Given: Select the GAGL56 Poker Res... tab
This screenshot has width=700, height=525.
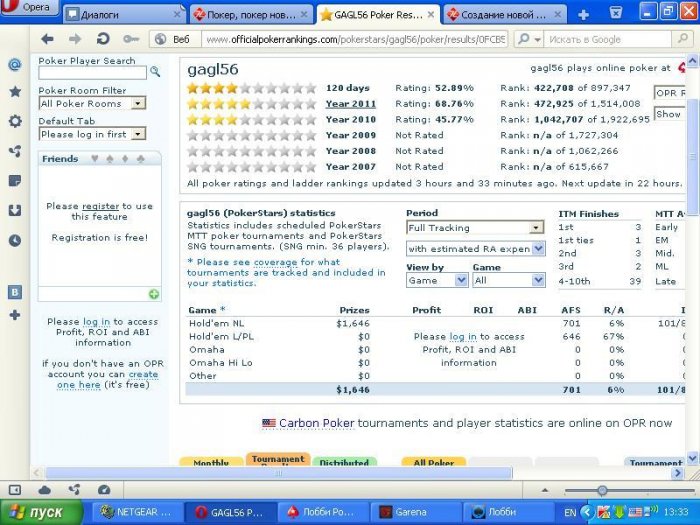Looking at the screenshot, I should [x=378, y=15].
